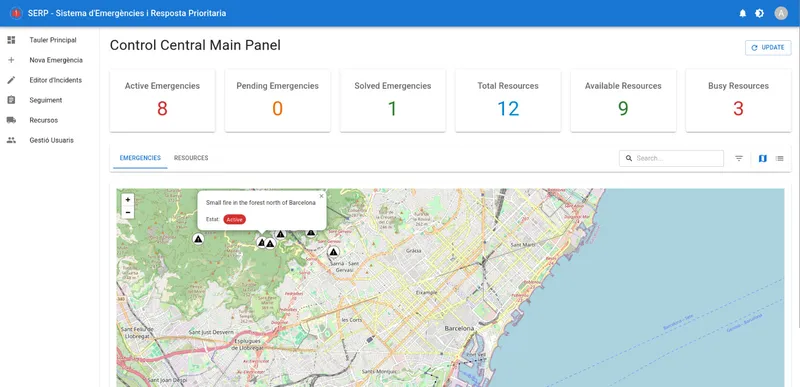Viewport: 800px width, 387px height.
Task: Open the notifications bell
Action: coord(742,13)
